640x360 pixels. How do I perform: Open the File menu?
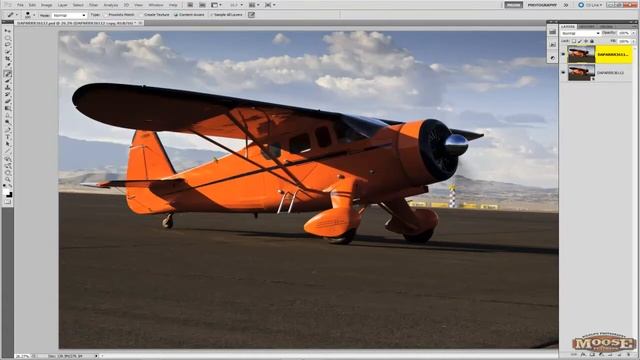click(20, 5)
